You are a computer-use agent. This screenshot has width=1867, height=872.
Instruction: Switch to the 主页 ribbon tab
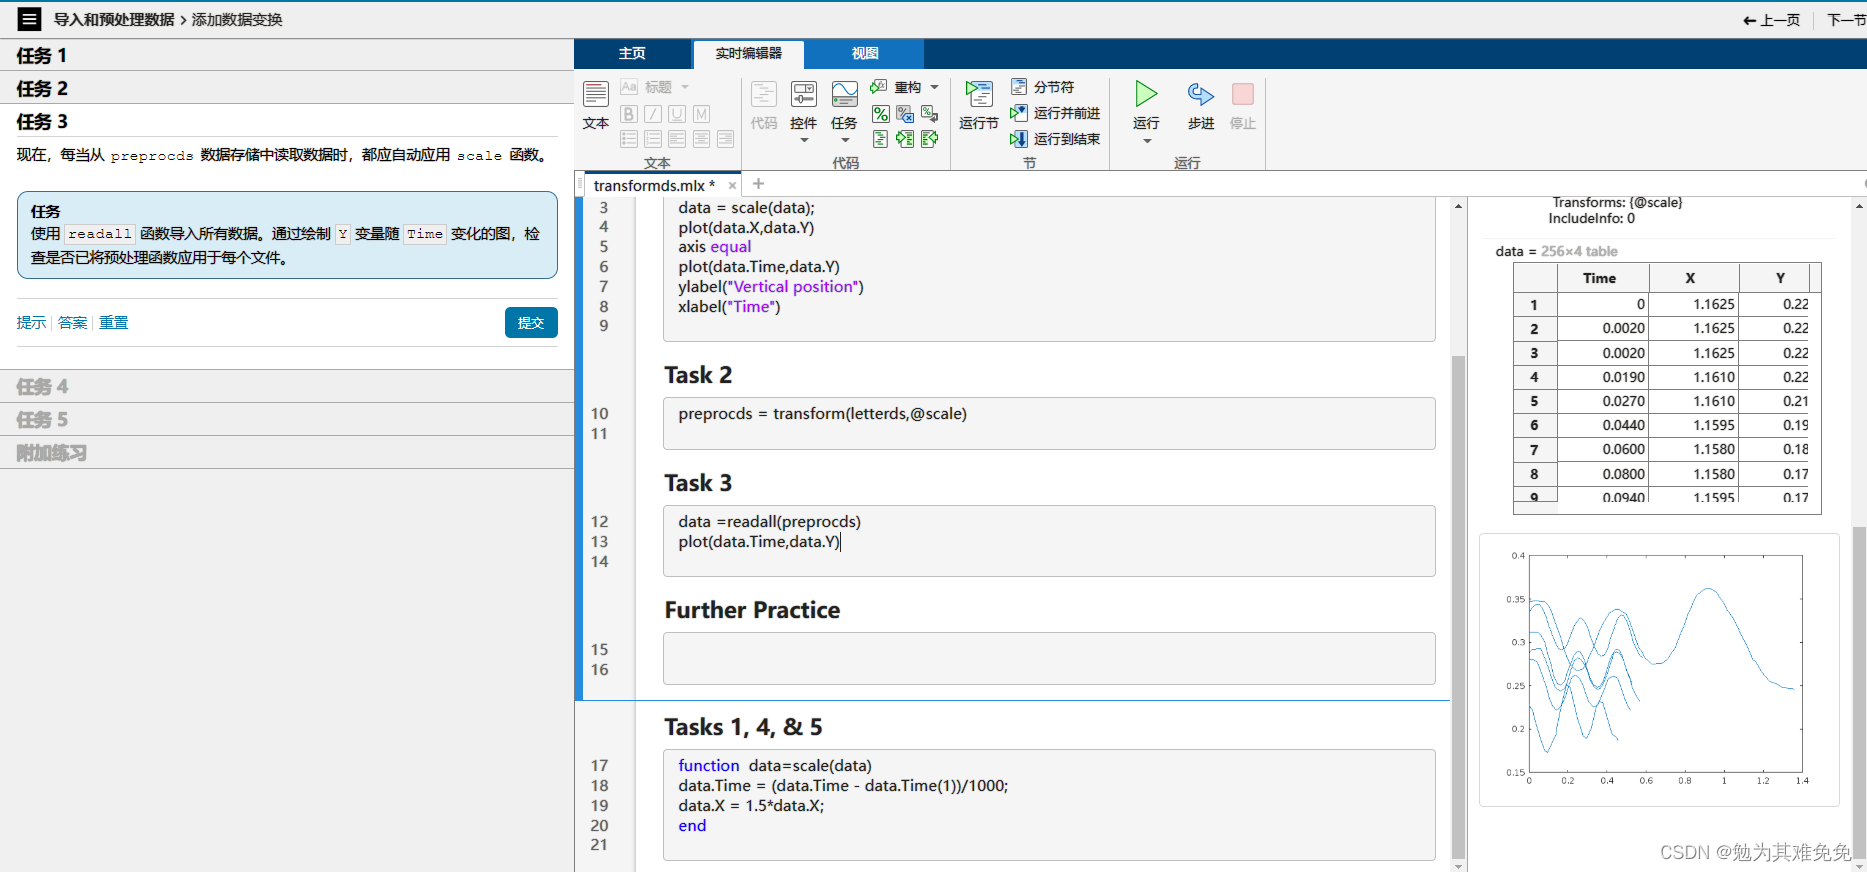coord(632,53)
